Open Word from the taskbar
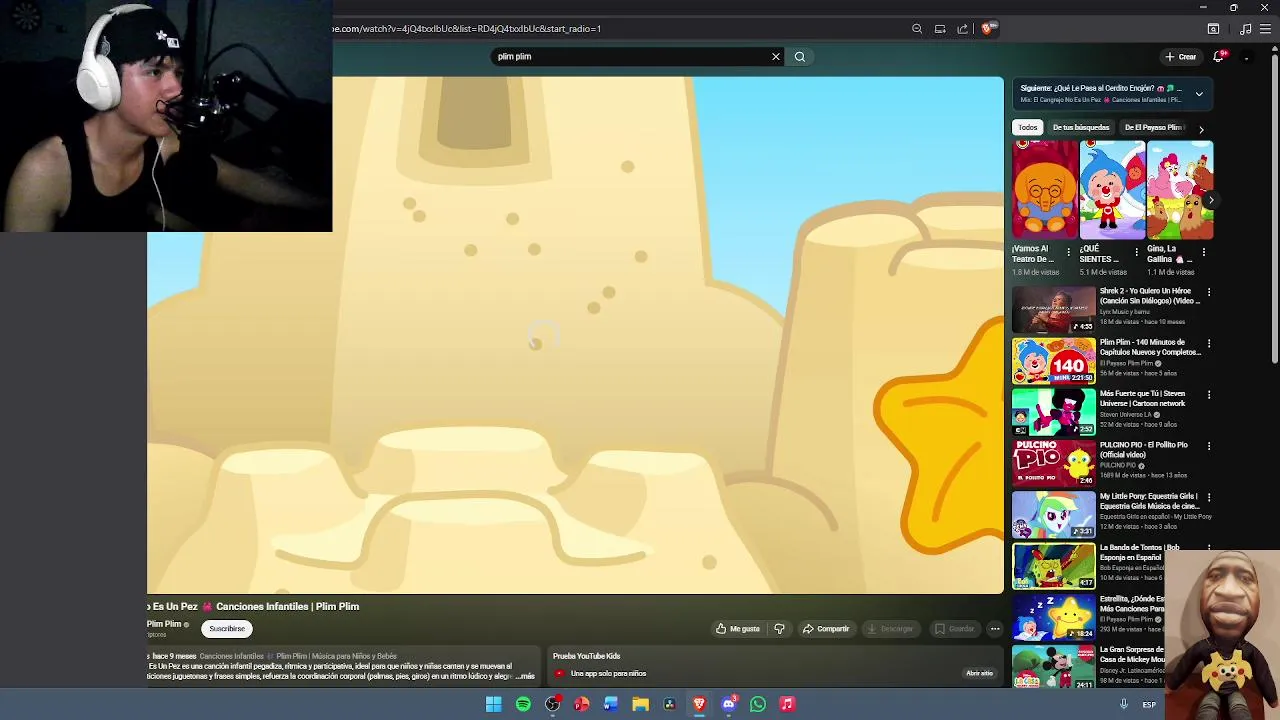Image resolution: width=1280 pixels, height=720 pixels. (x=611, y=704)
